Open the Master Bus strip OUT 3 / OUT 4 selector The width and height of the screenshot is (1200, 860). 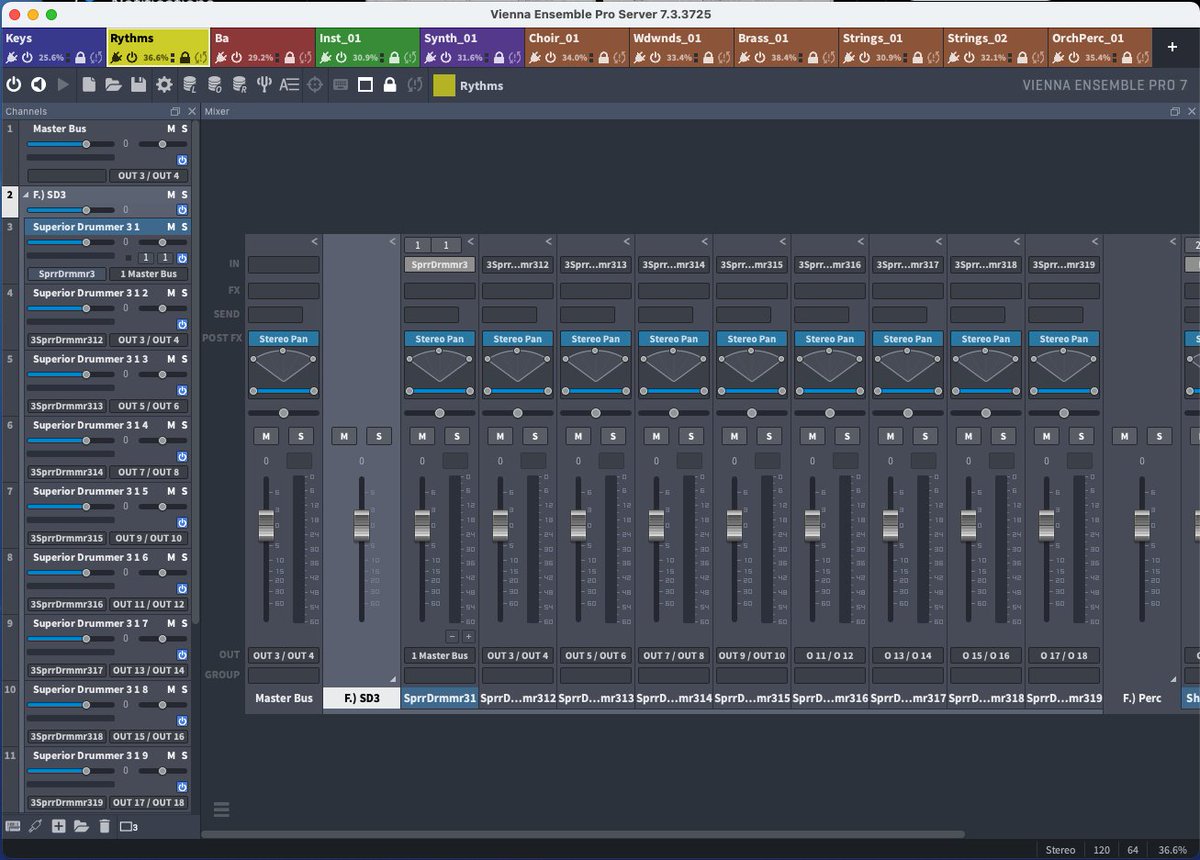[284, 655]
